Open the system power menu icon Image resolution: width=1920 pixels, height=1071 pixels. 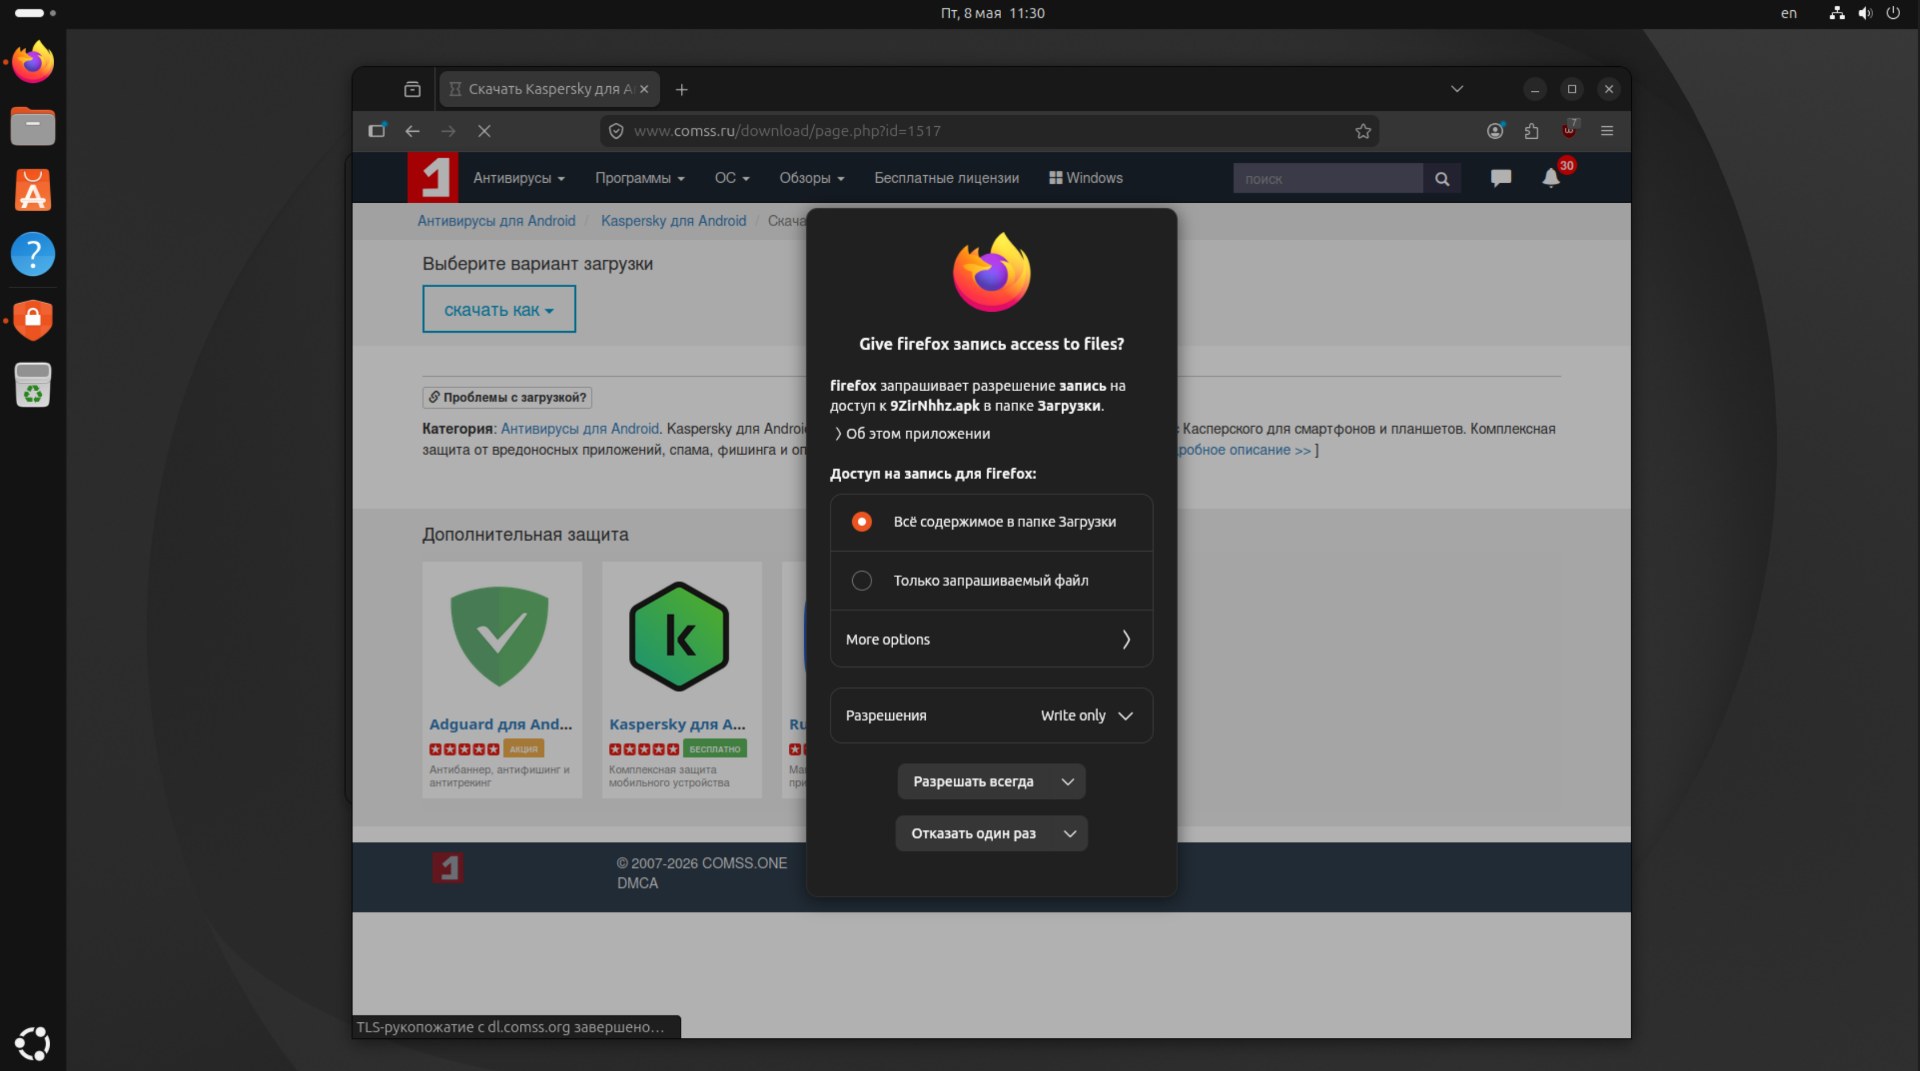(x=1893, y=13)
